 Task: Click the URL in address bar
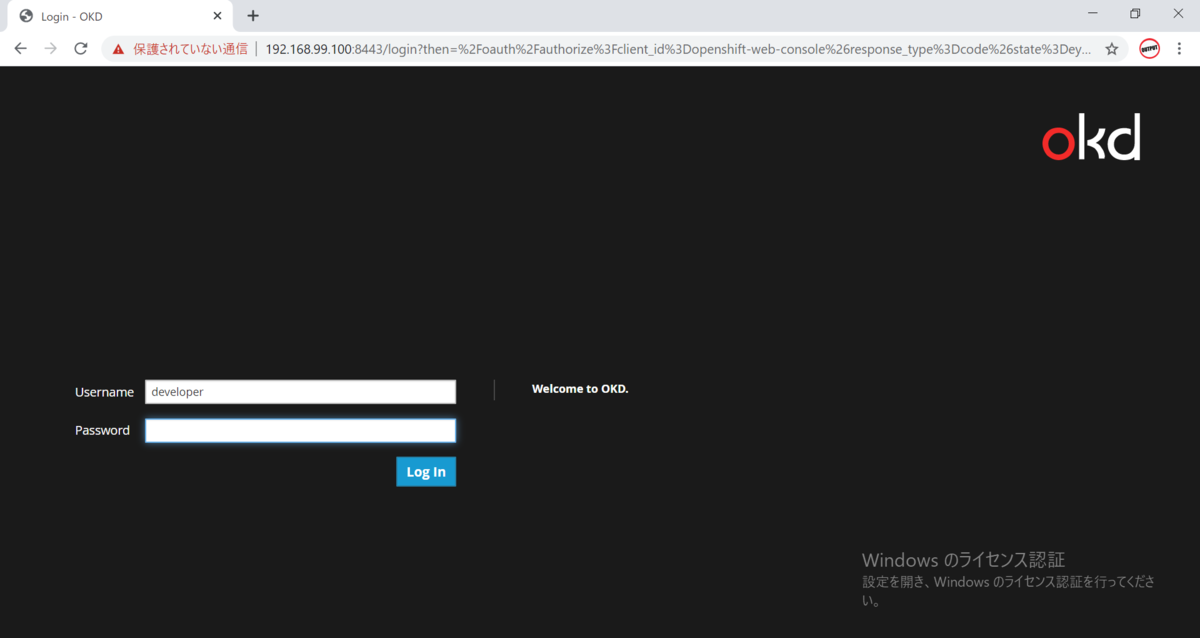[x=678, y=48]
